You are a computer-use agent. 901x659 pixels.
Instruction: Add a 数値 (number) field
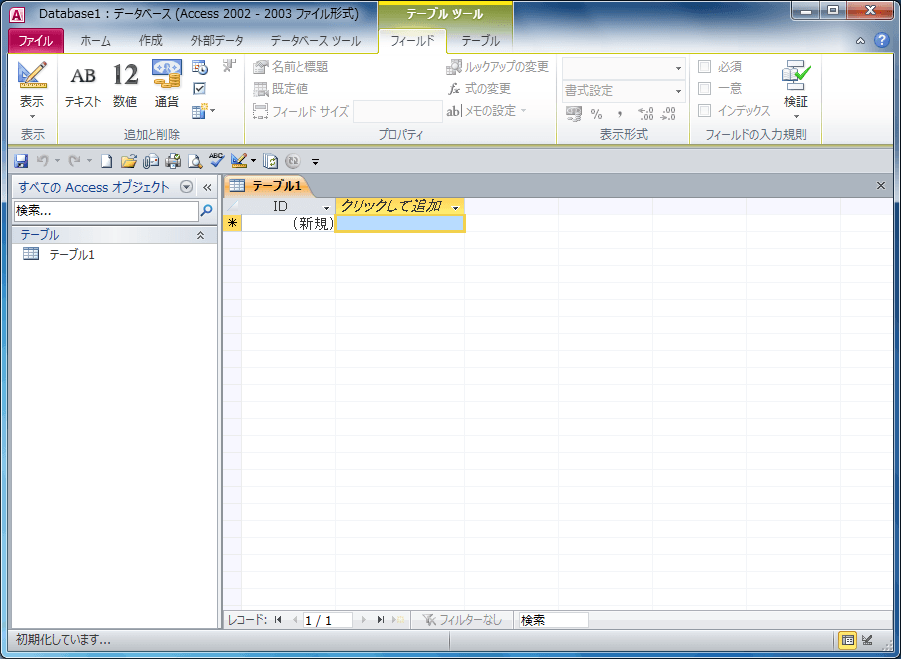(x=125, y=85)
